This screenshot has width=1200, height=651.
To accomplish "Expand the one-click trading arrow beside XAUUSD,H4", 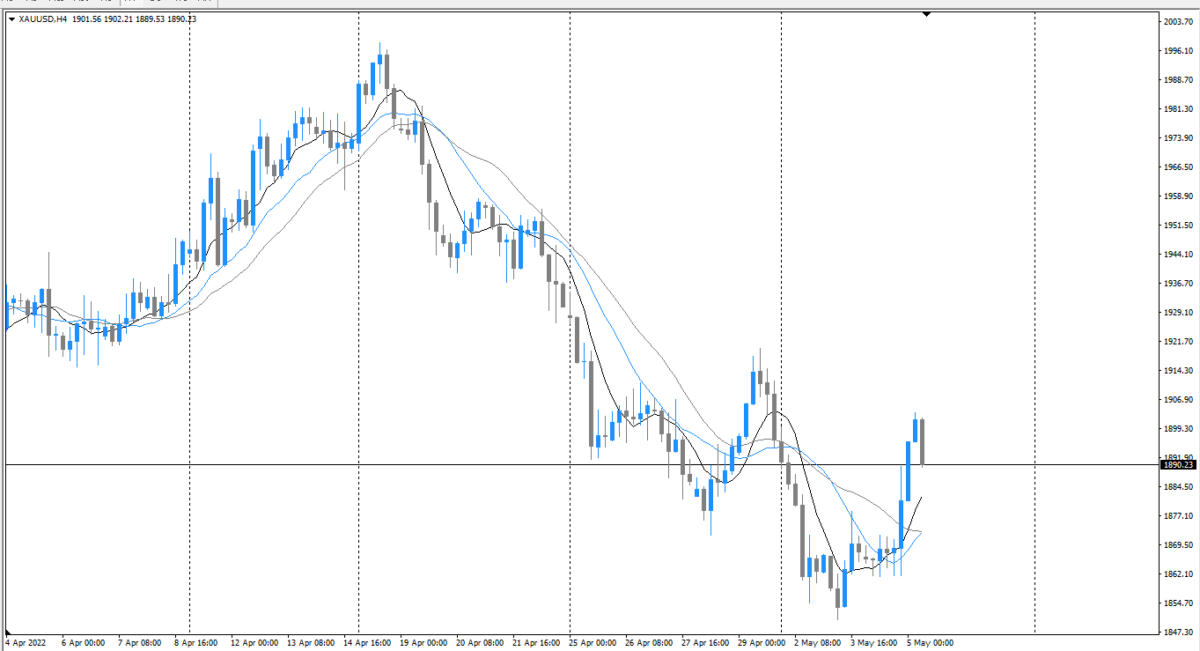I will 11,18.
